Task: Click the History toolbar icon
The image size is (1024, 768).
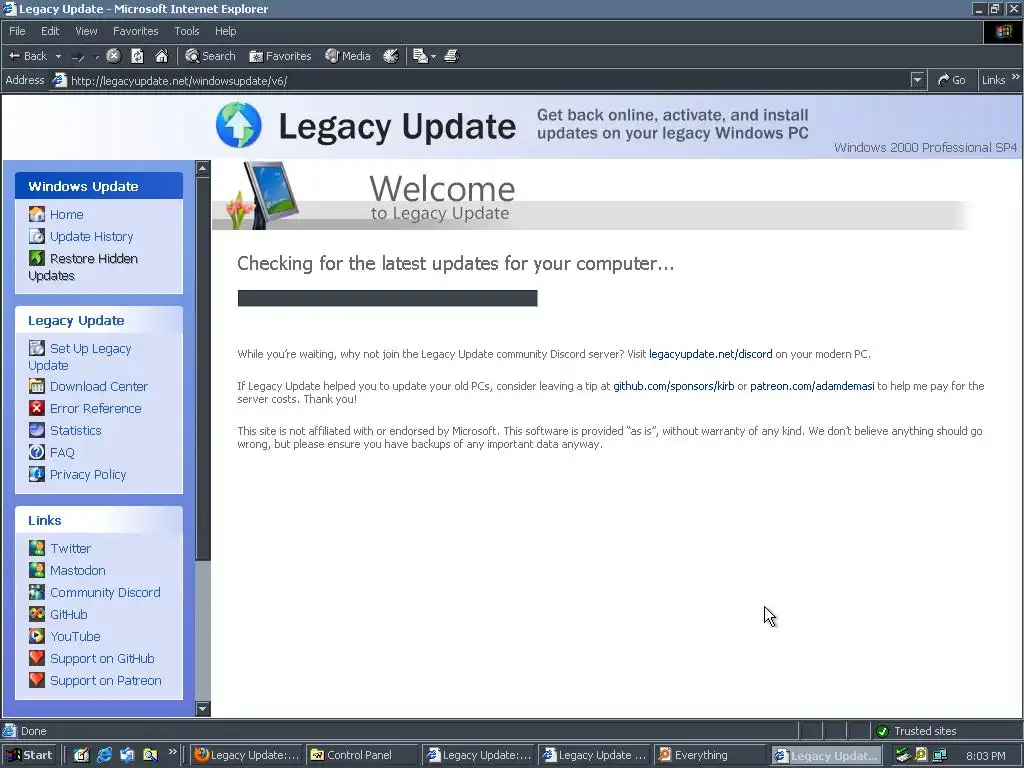Action: (x=391, y=56)
